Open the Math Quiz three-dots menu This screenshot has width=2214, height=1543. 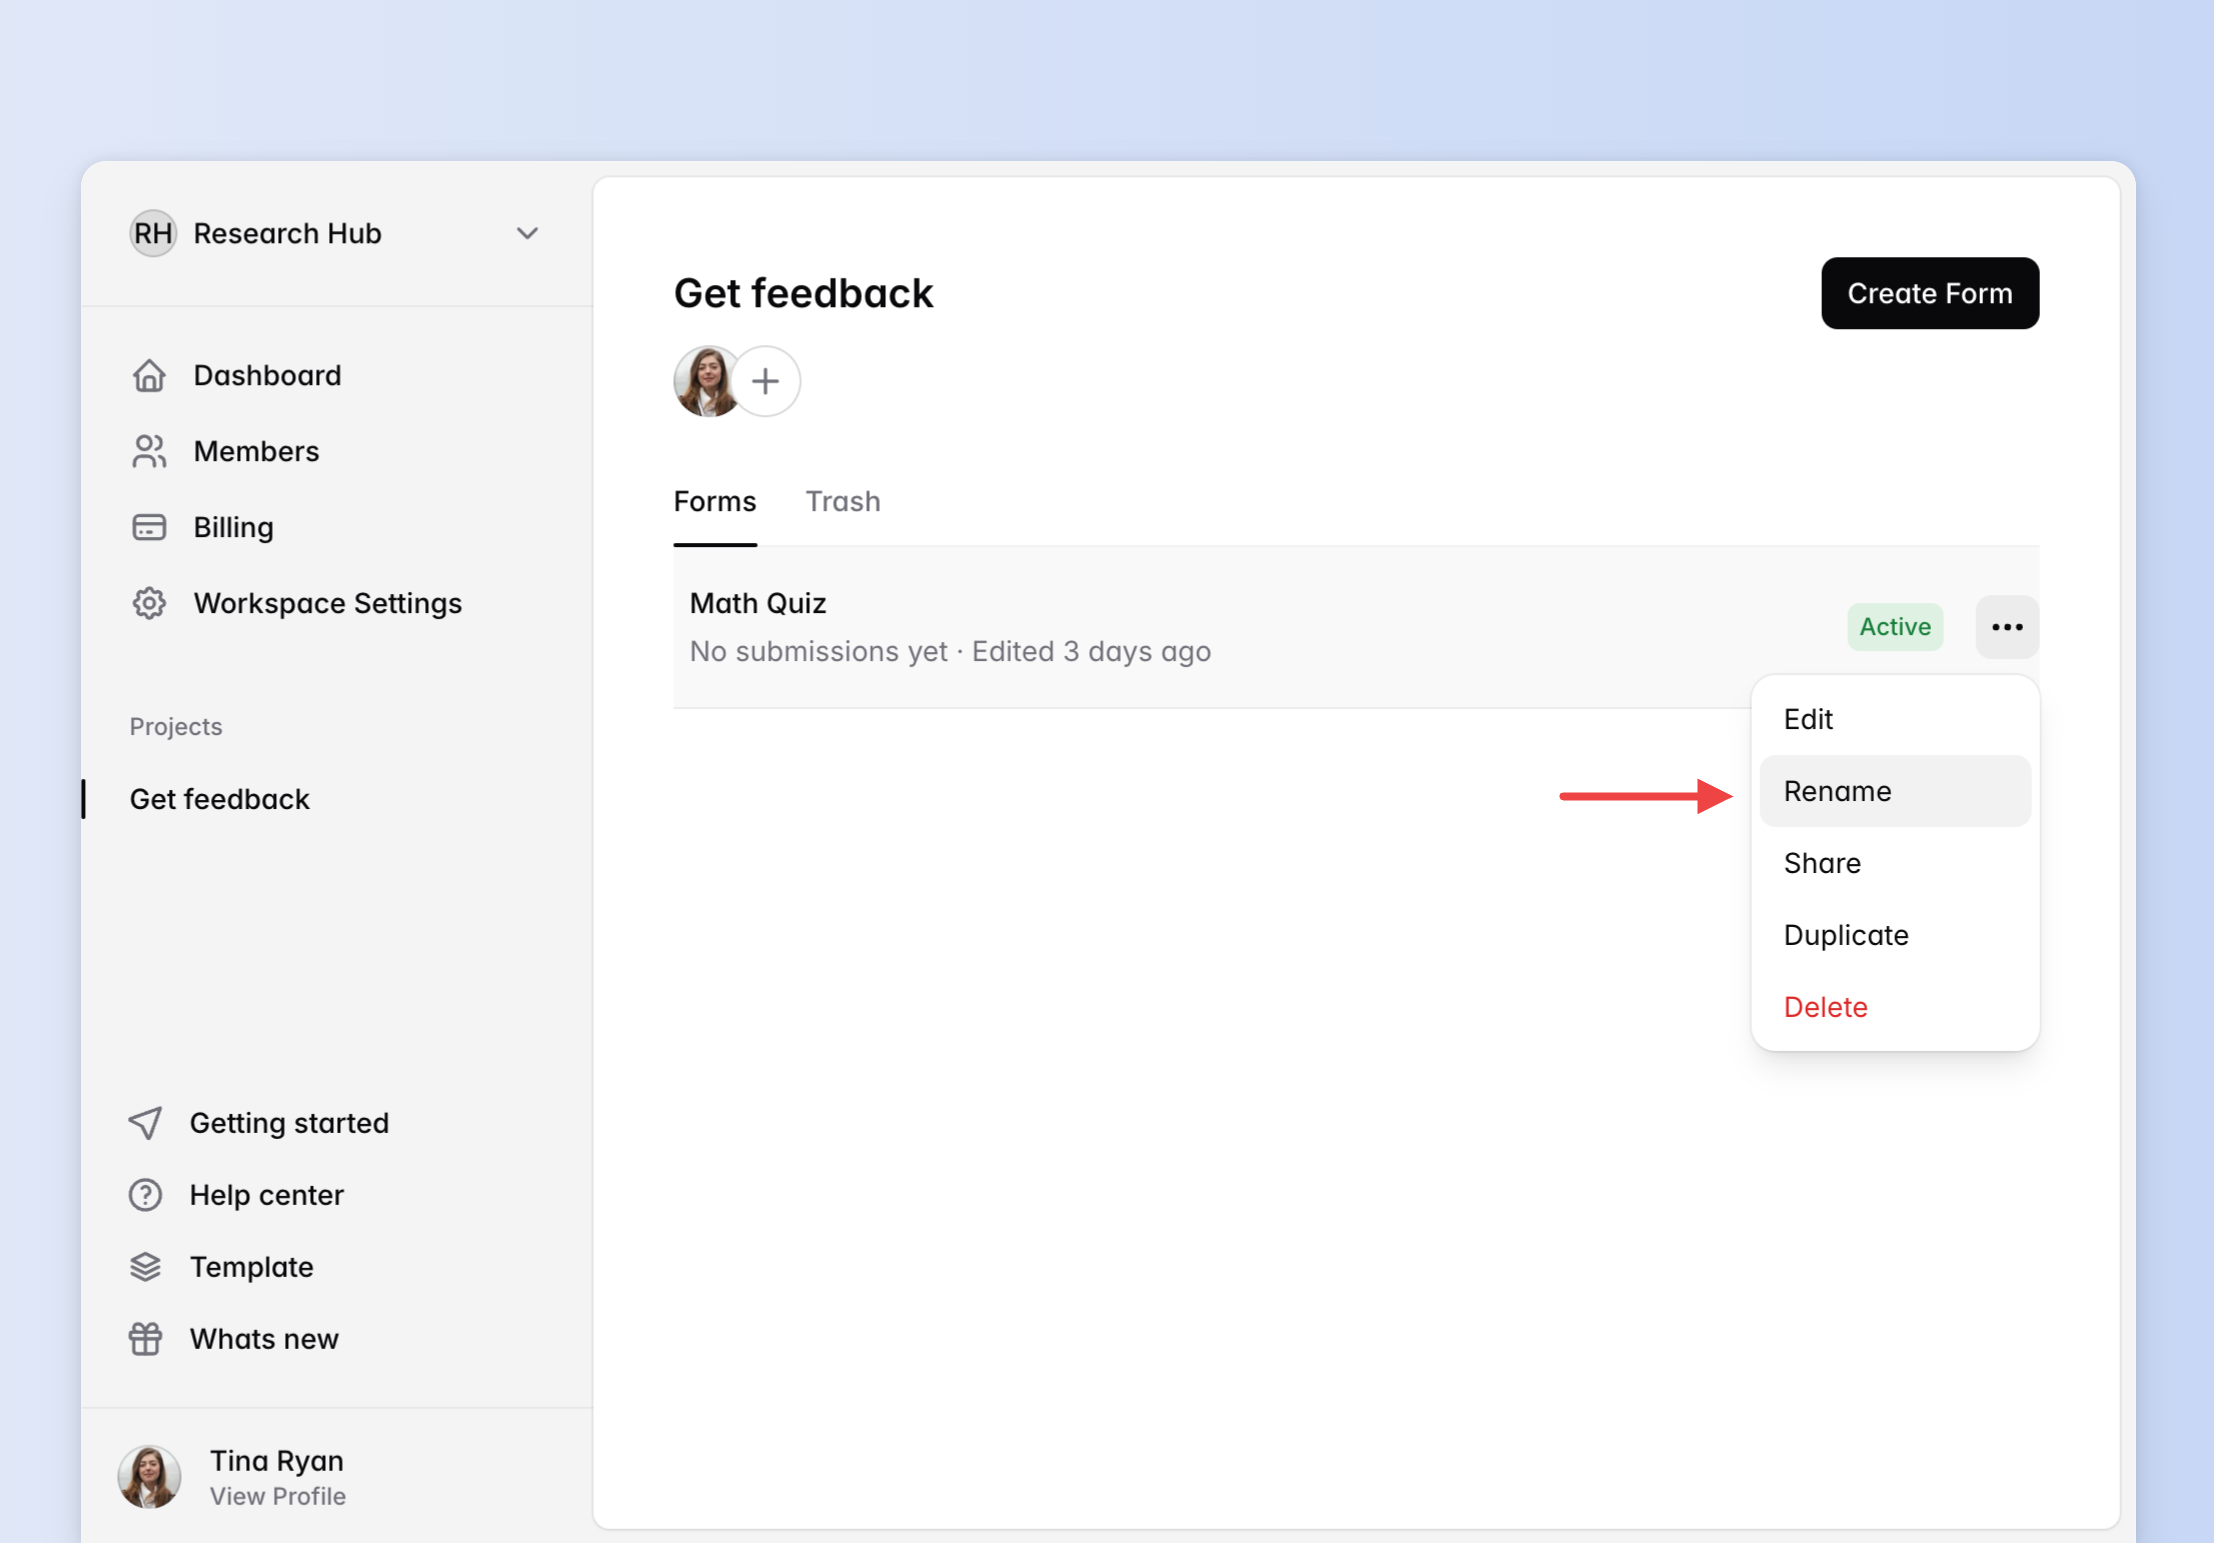(2006, 627)
